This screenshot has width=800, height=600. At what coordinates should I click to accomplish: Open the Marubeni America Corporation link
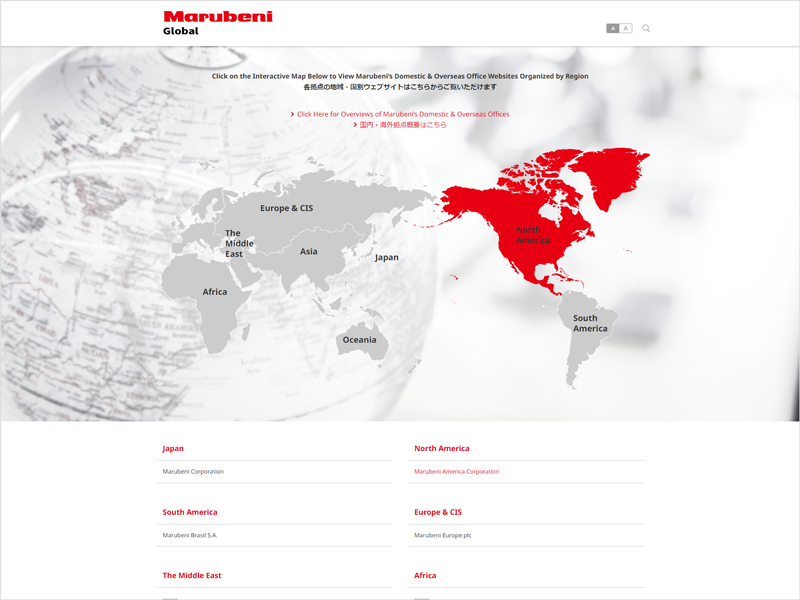point(457,471)
